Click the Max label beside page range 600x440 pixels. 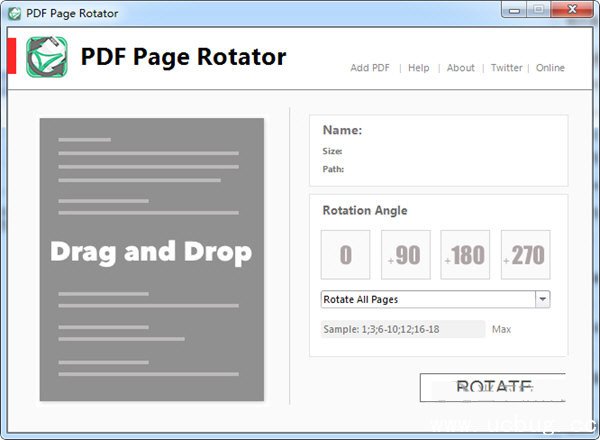[x=501, y=329]
